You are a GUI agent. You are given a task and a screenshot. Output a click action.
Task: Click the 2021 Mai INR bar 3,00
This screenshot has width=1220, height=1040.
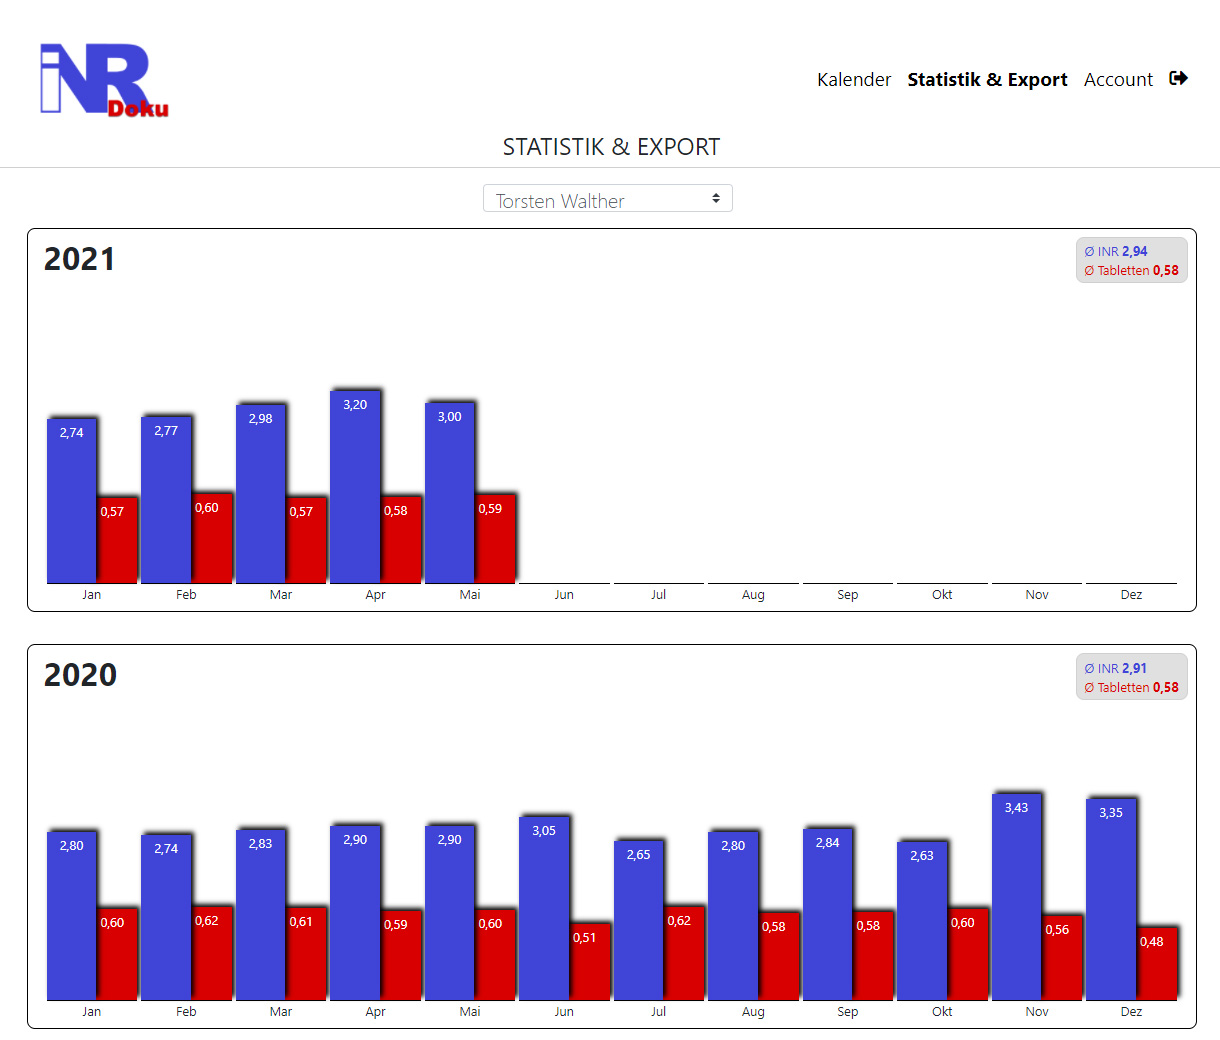click(449, 492)
